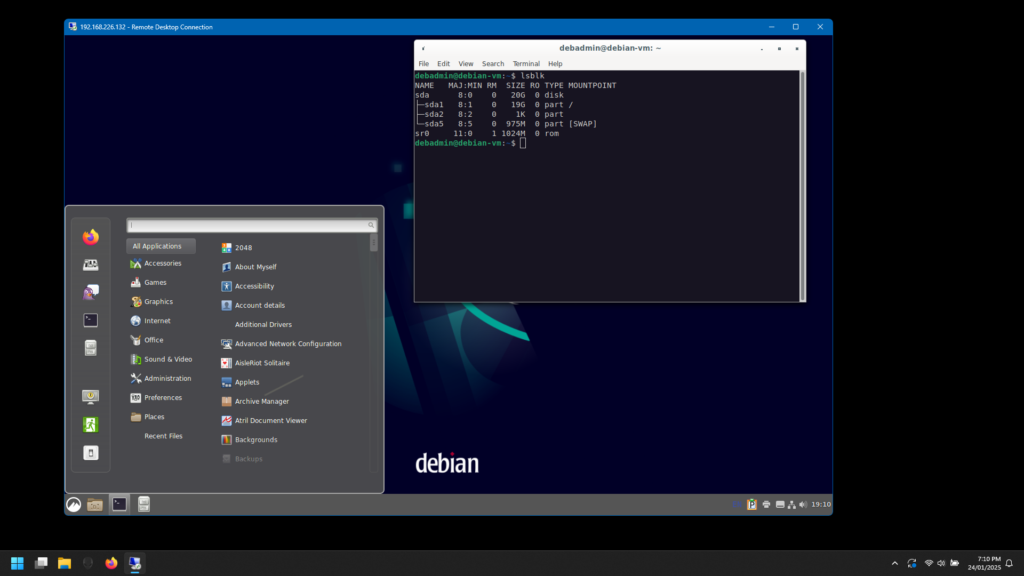Open the Terminal menu in the terminal window

[526, 63]
